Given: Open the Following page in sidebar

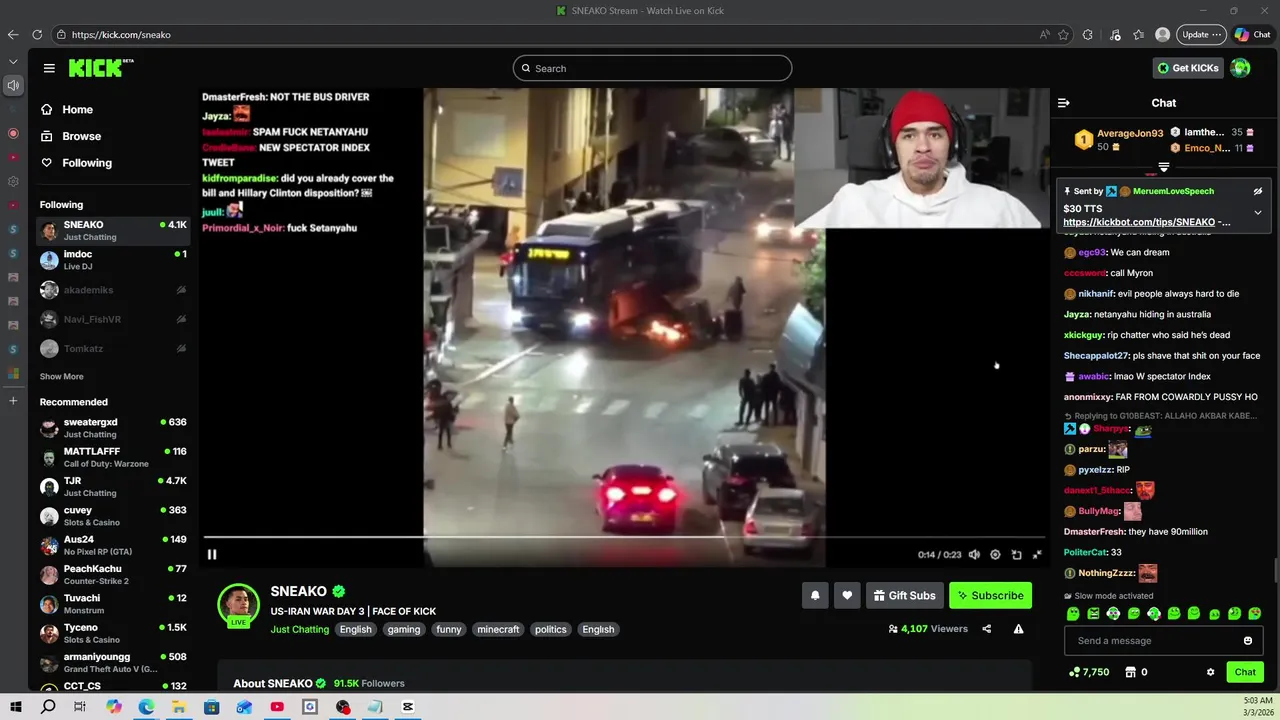Looking at the screenshot, I should coord(87,163).
